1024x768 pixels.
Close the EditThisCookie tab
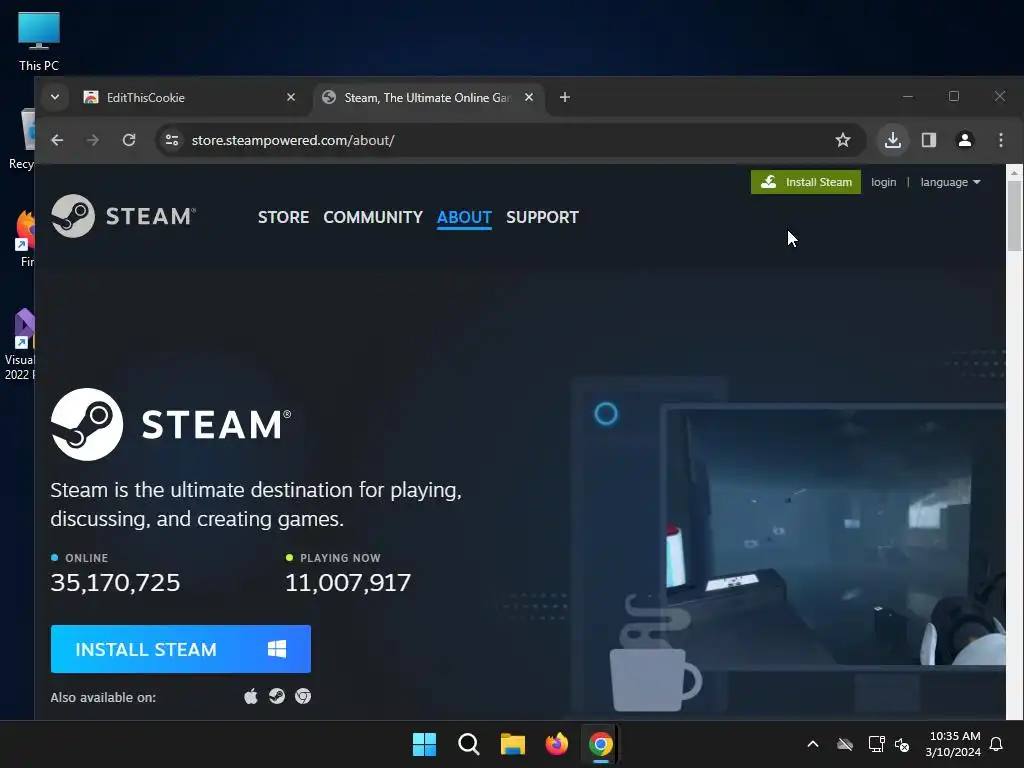(291, 97)
